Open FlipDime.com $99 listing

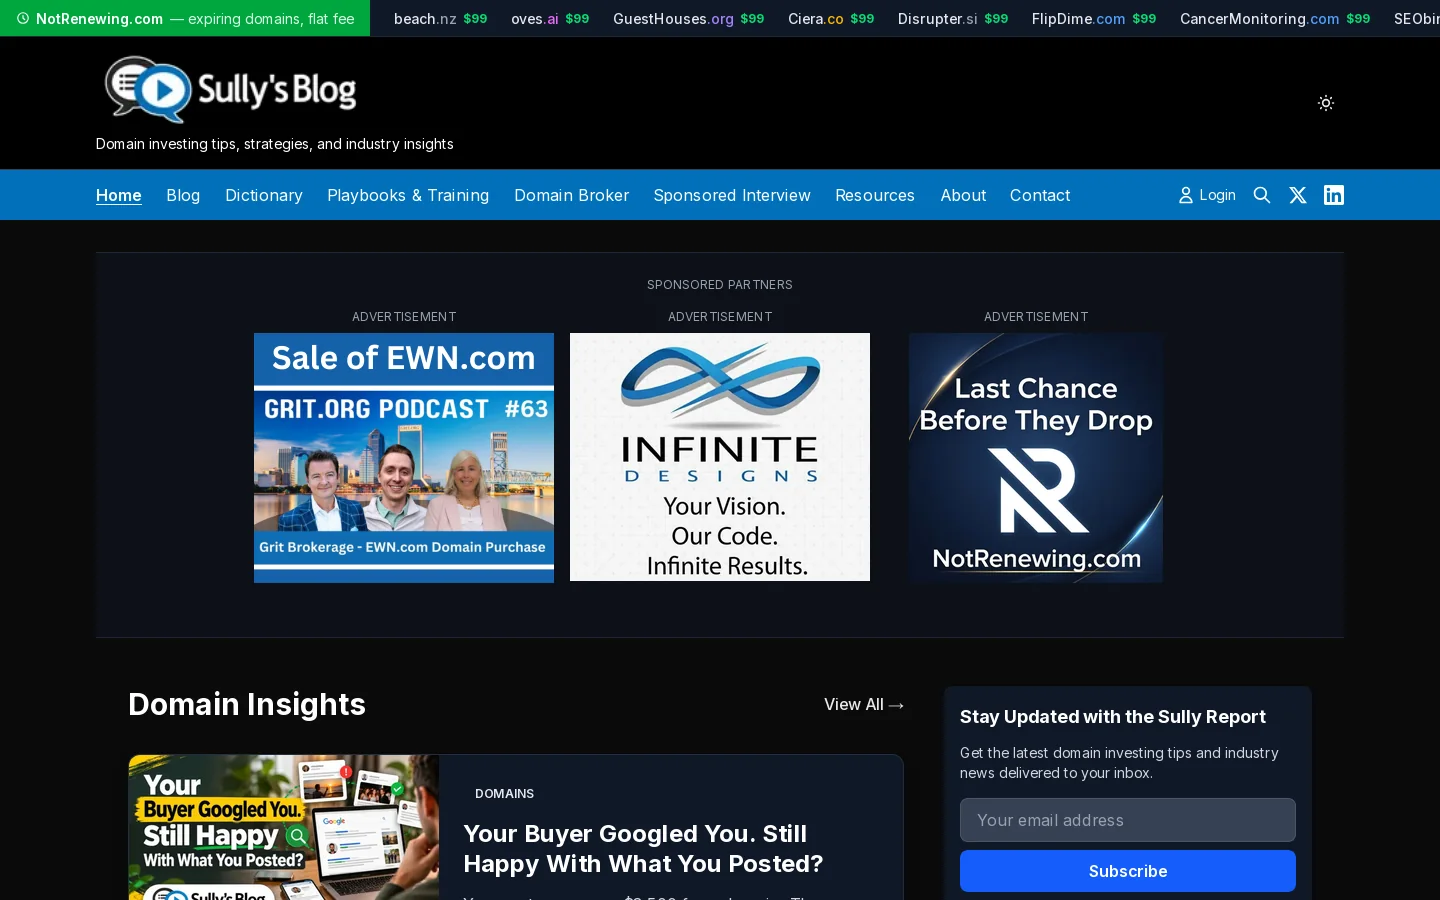(1094, 18)
